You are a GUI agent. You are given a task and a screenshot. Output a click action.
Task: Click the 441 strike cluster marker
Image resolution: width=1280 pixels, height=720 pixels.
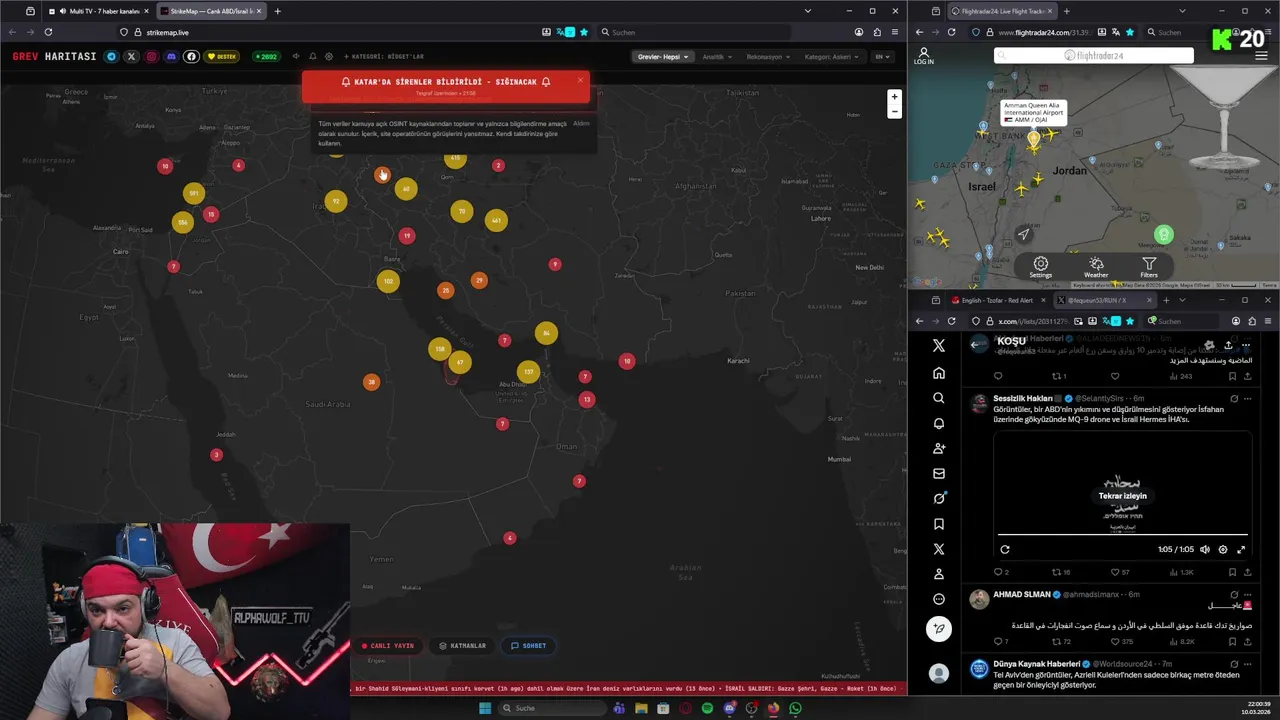point(496,220)
